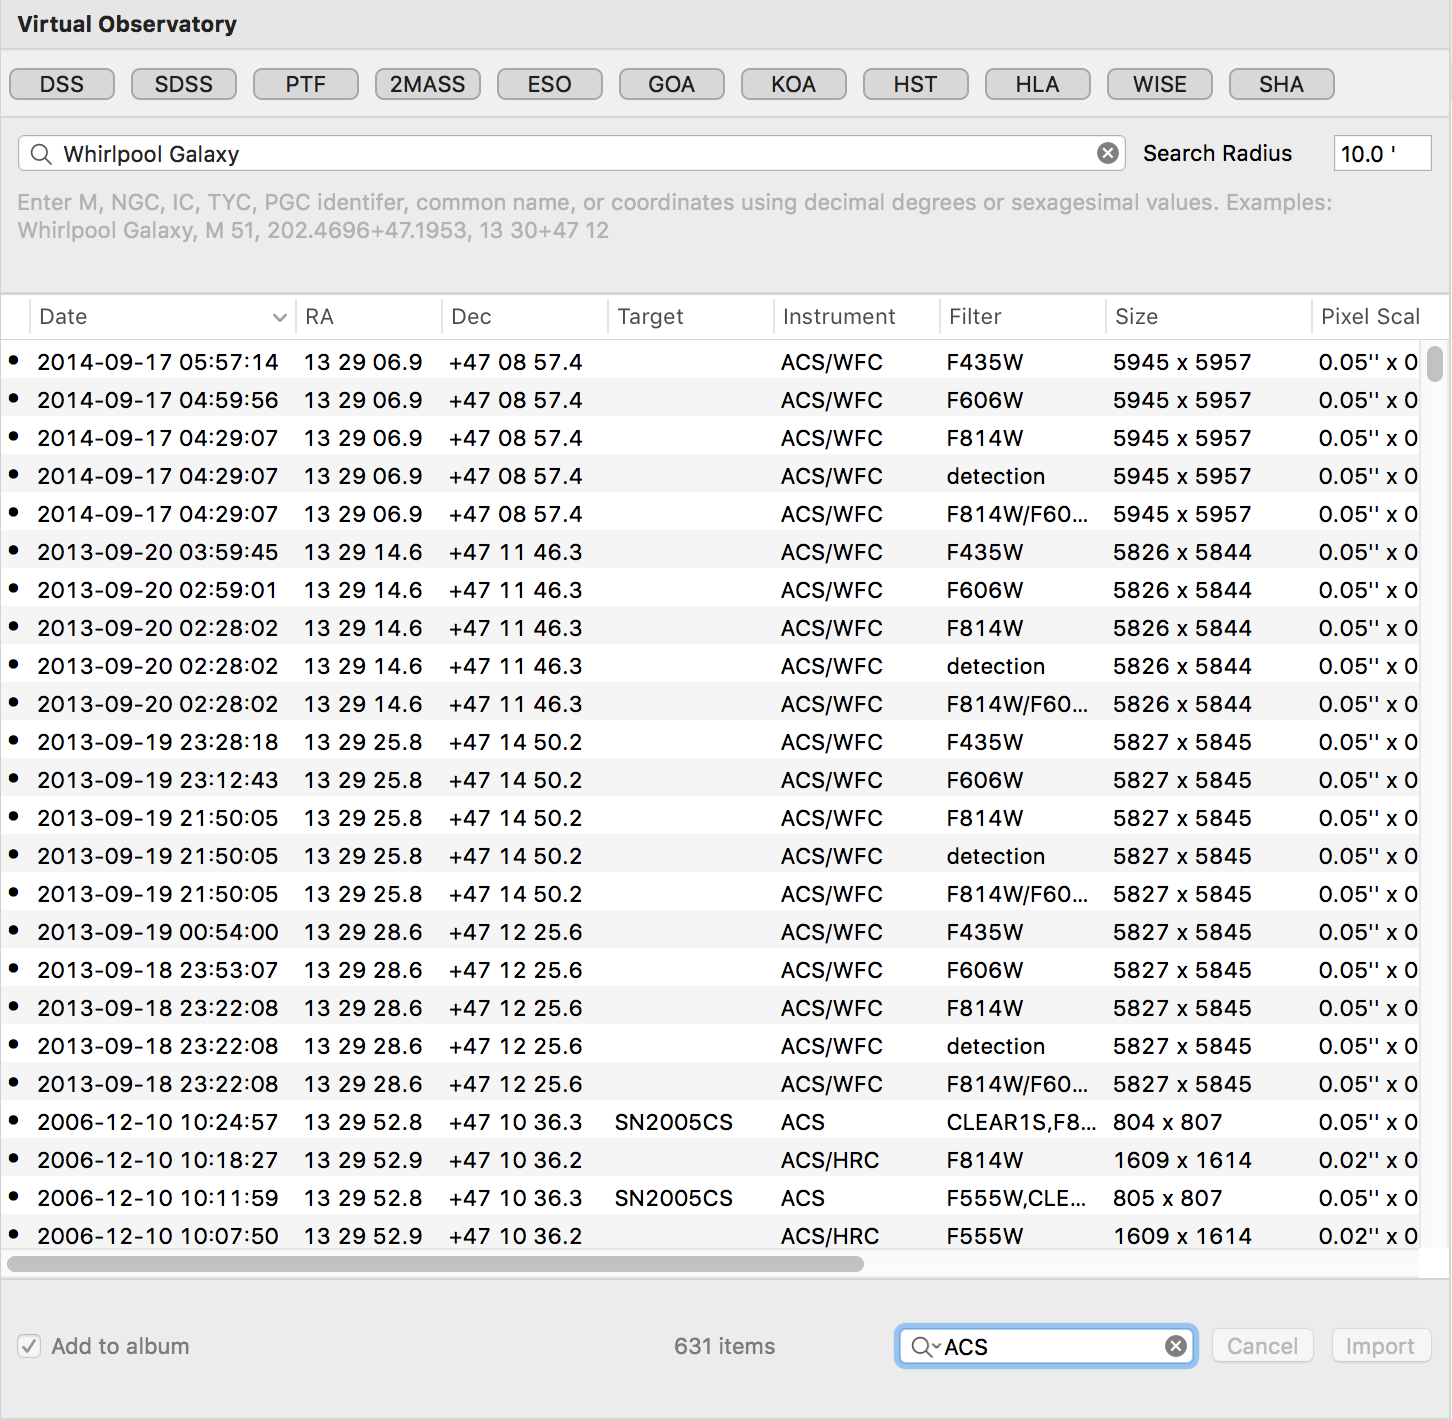Click the 804 x 807 size cell
Image resolution: width=1452 pixels, height=1420 pixels.
point(1168,1122)
